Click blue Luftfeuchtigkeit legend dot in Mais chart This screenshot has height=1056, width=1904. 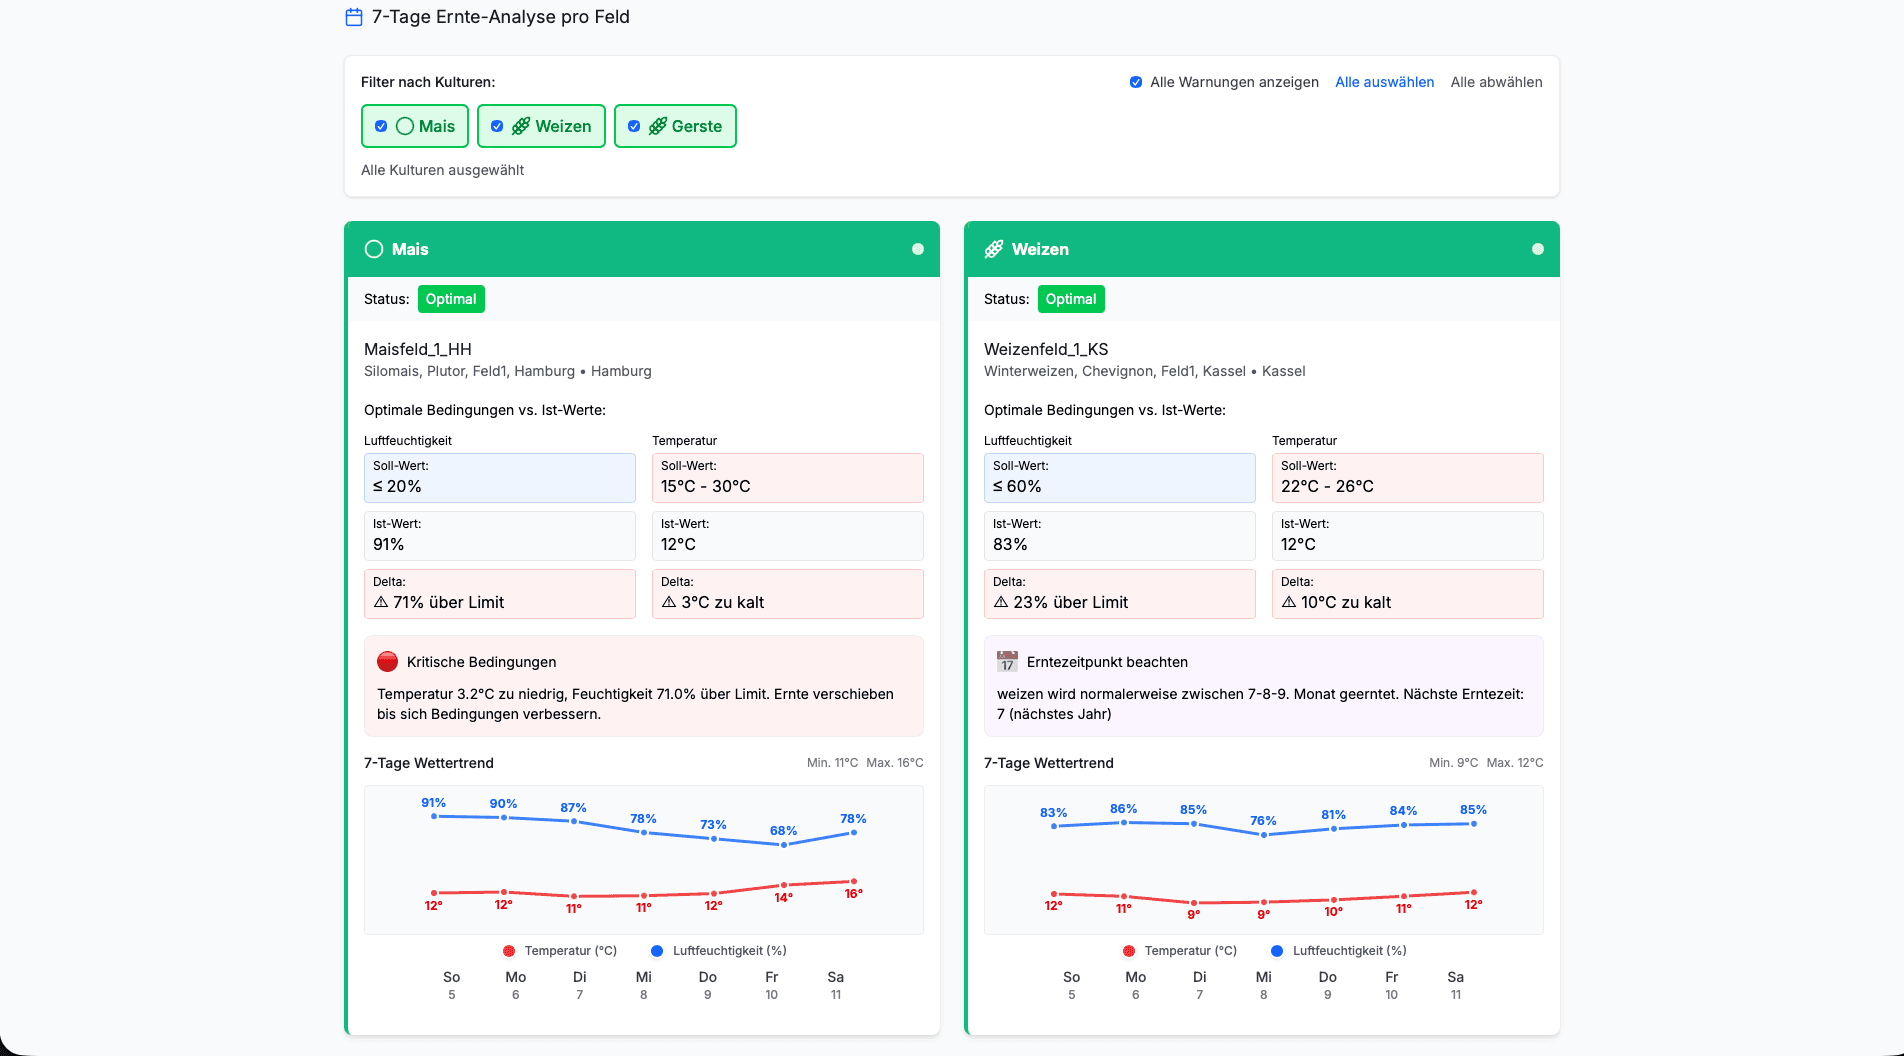657,951
